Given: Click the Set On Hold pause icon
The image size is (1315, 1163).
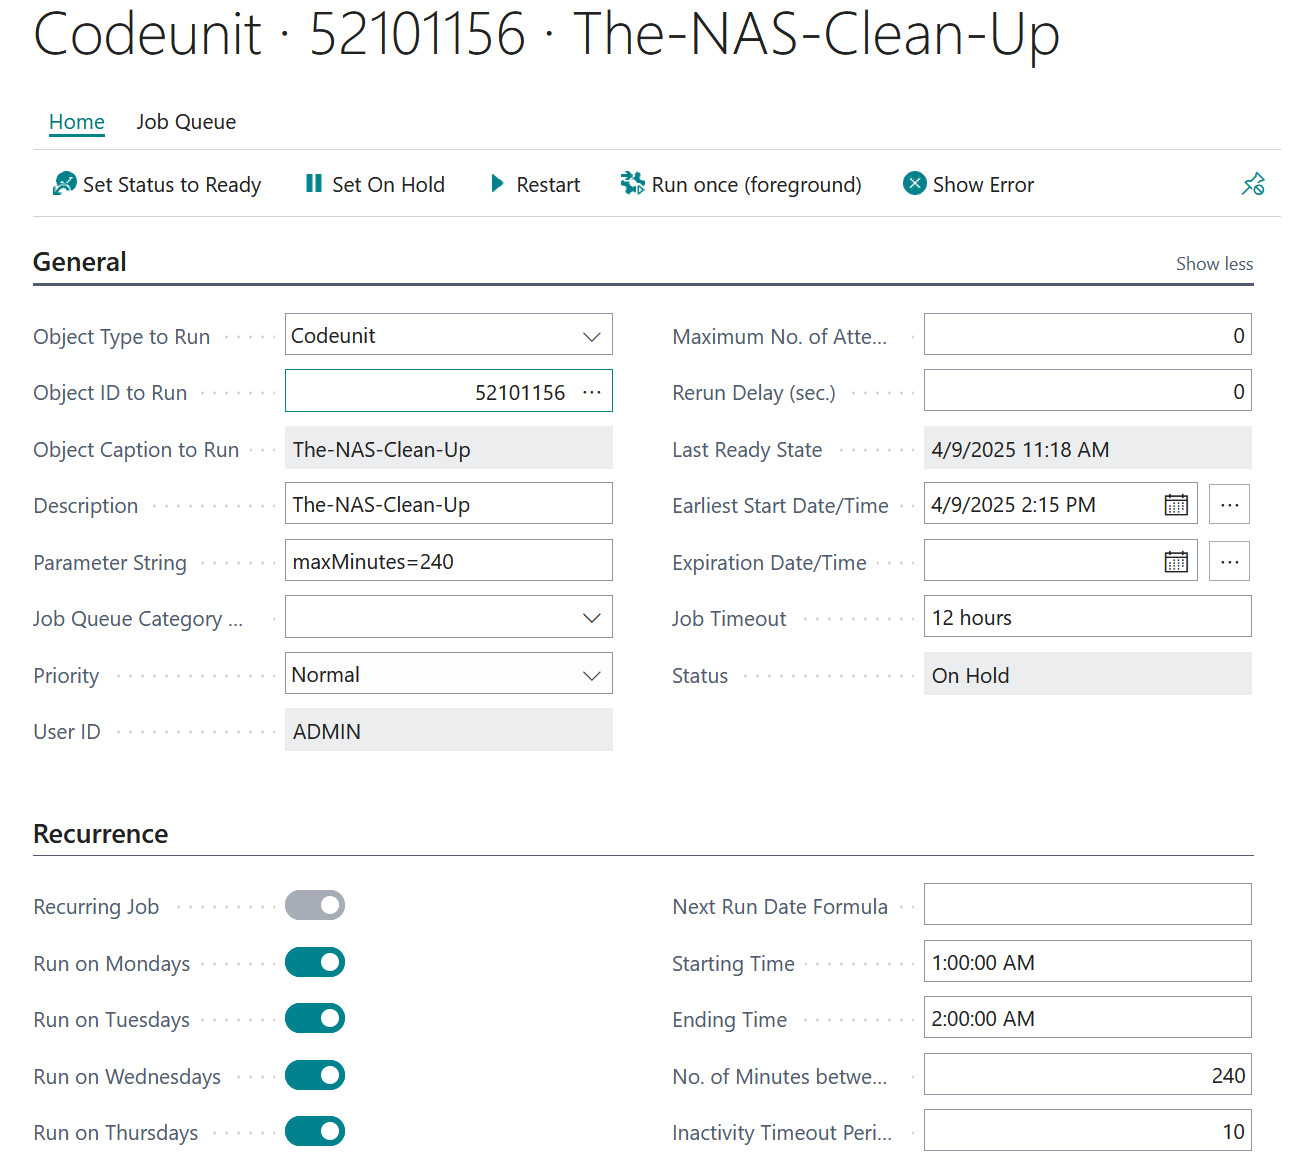Looking at the screenshot, I should [x=314, y=184].
